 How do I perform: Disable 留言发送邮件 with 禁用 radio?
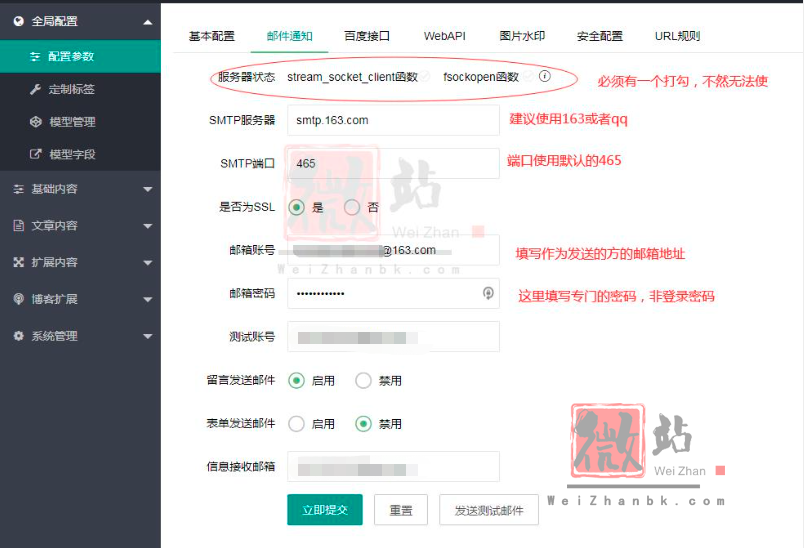[363, 380]
